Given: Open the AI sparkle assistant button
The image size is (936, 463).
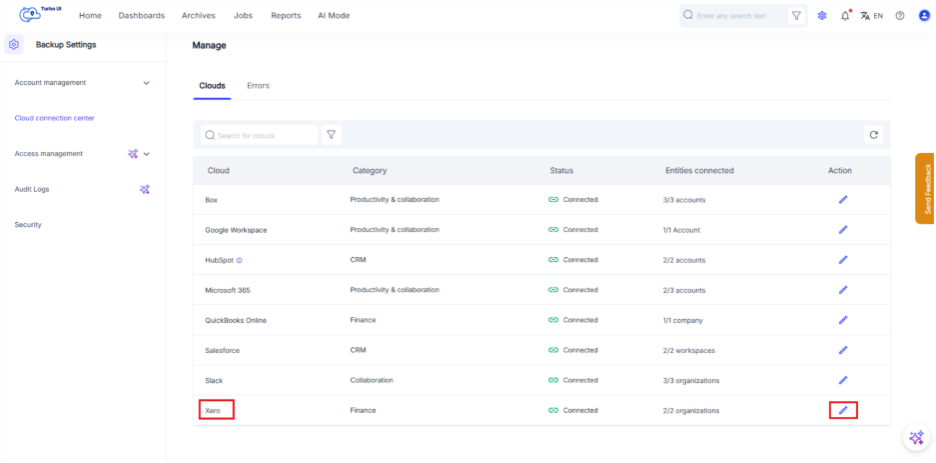Looking at the screenshot, I should point(916,438).
